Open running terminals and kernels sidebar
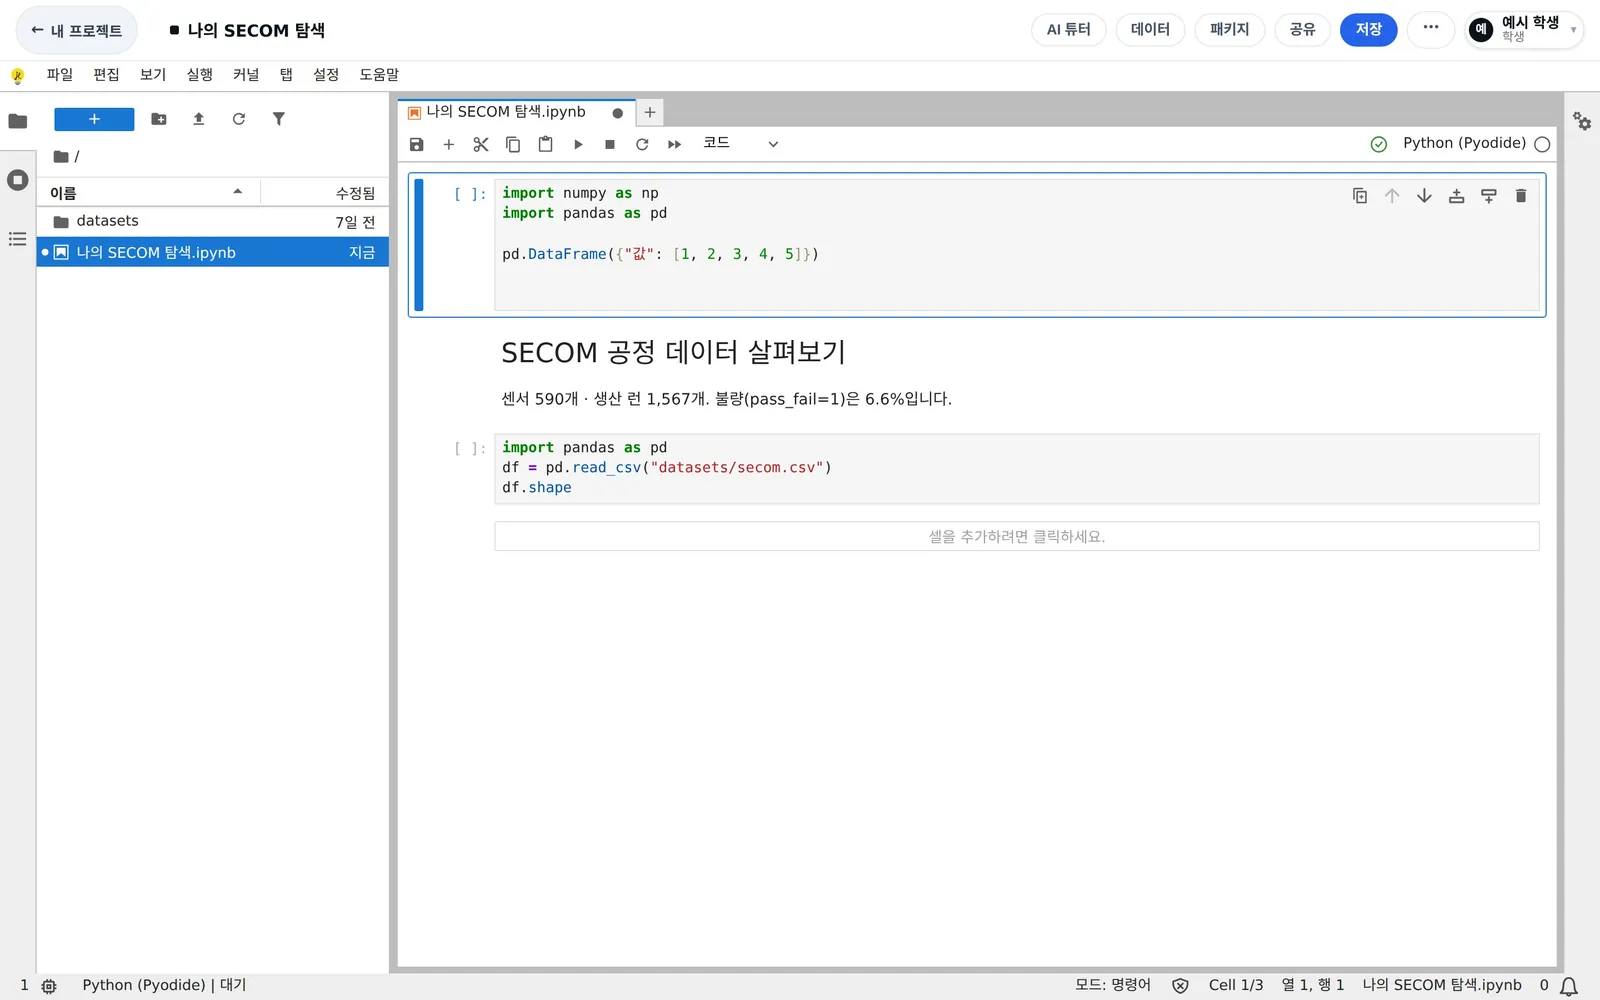 pos(18,180)
